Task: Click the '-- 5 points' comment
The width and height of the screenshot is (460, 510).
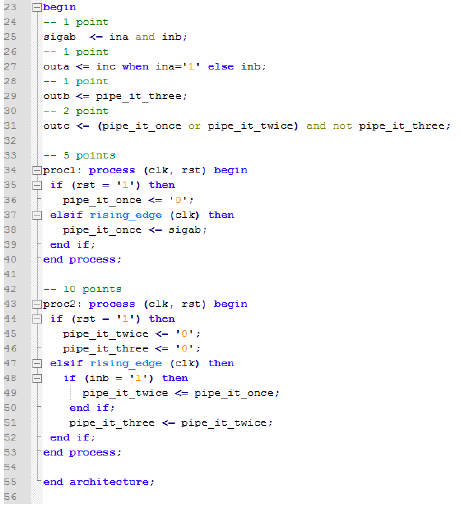Action: 79,156
